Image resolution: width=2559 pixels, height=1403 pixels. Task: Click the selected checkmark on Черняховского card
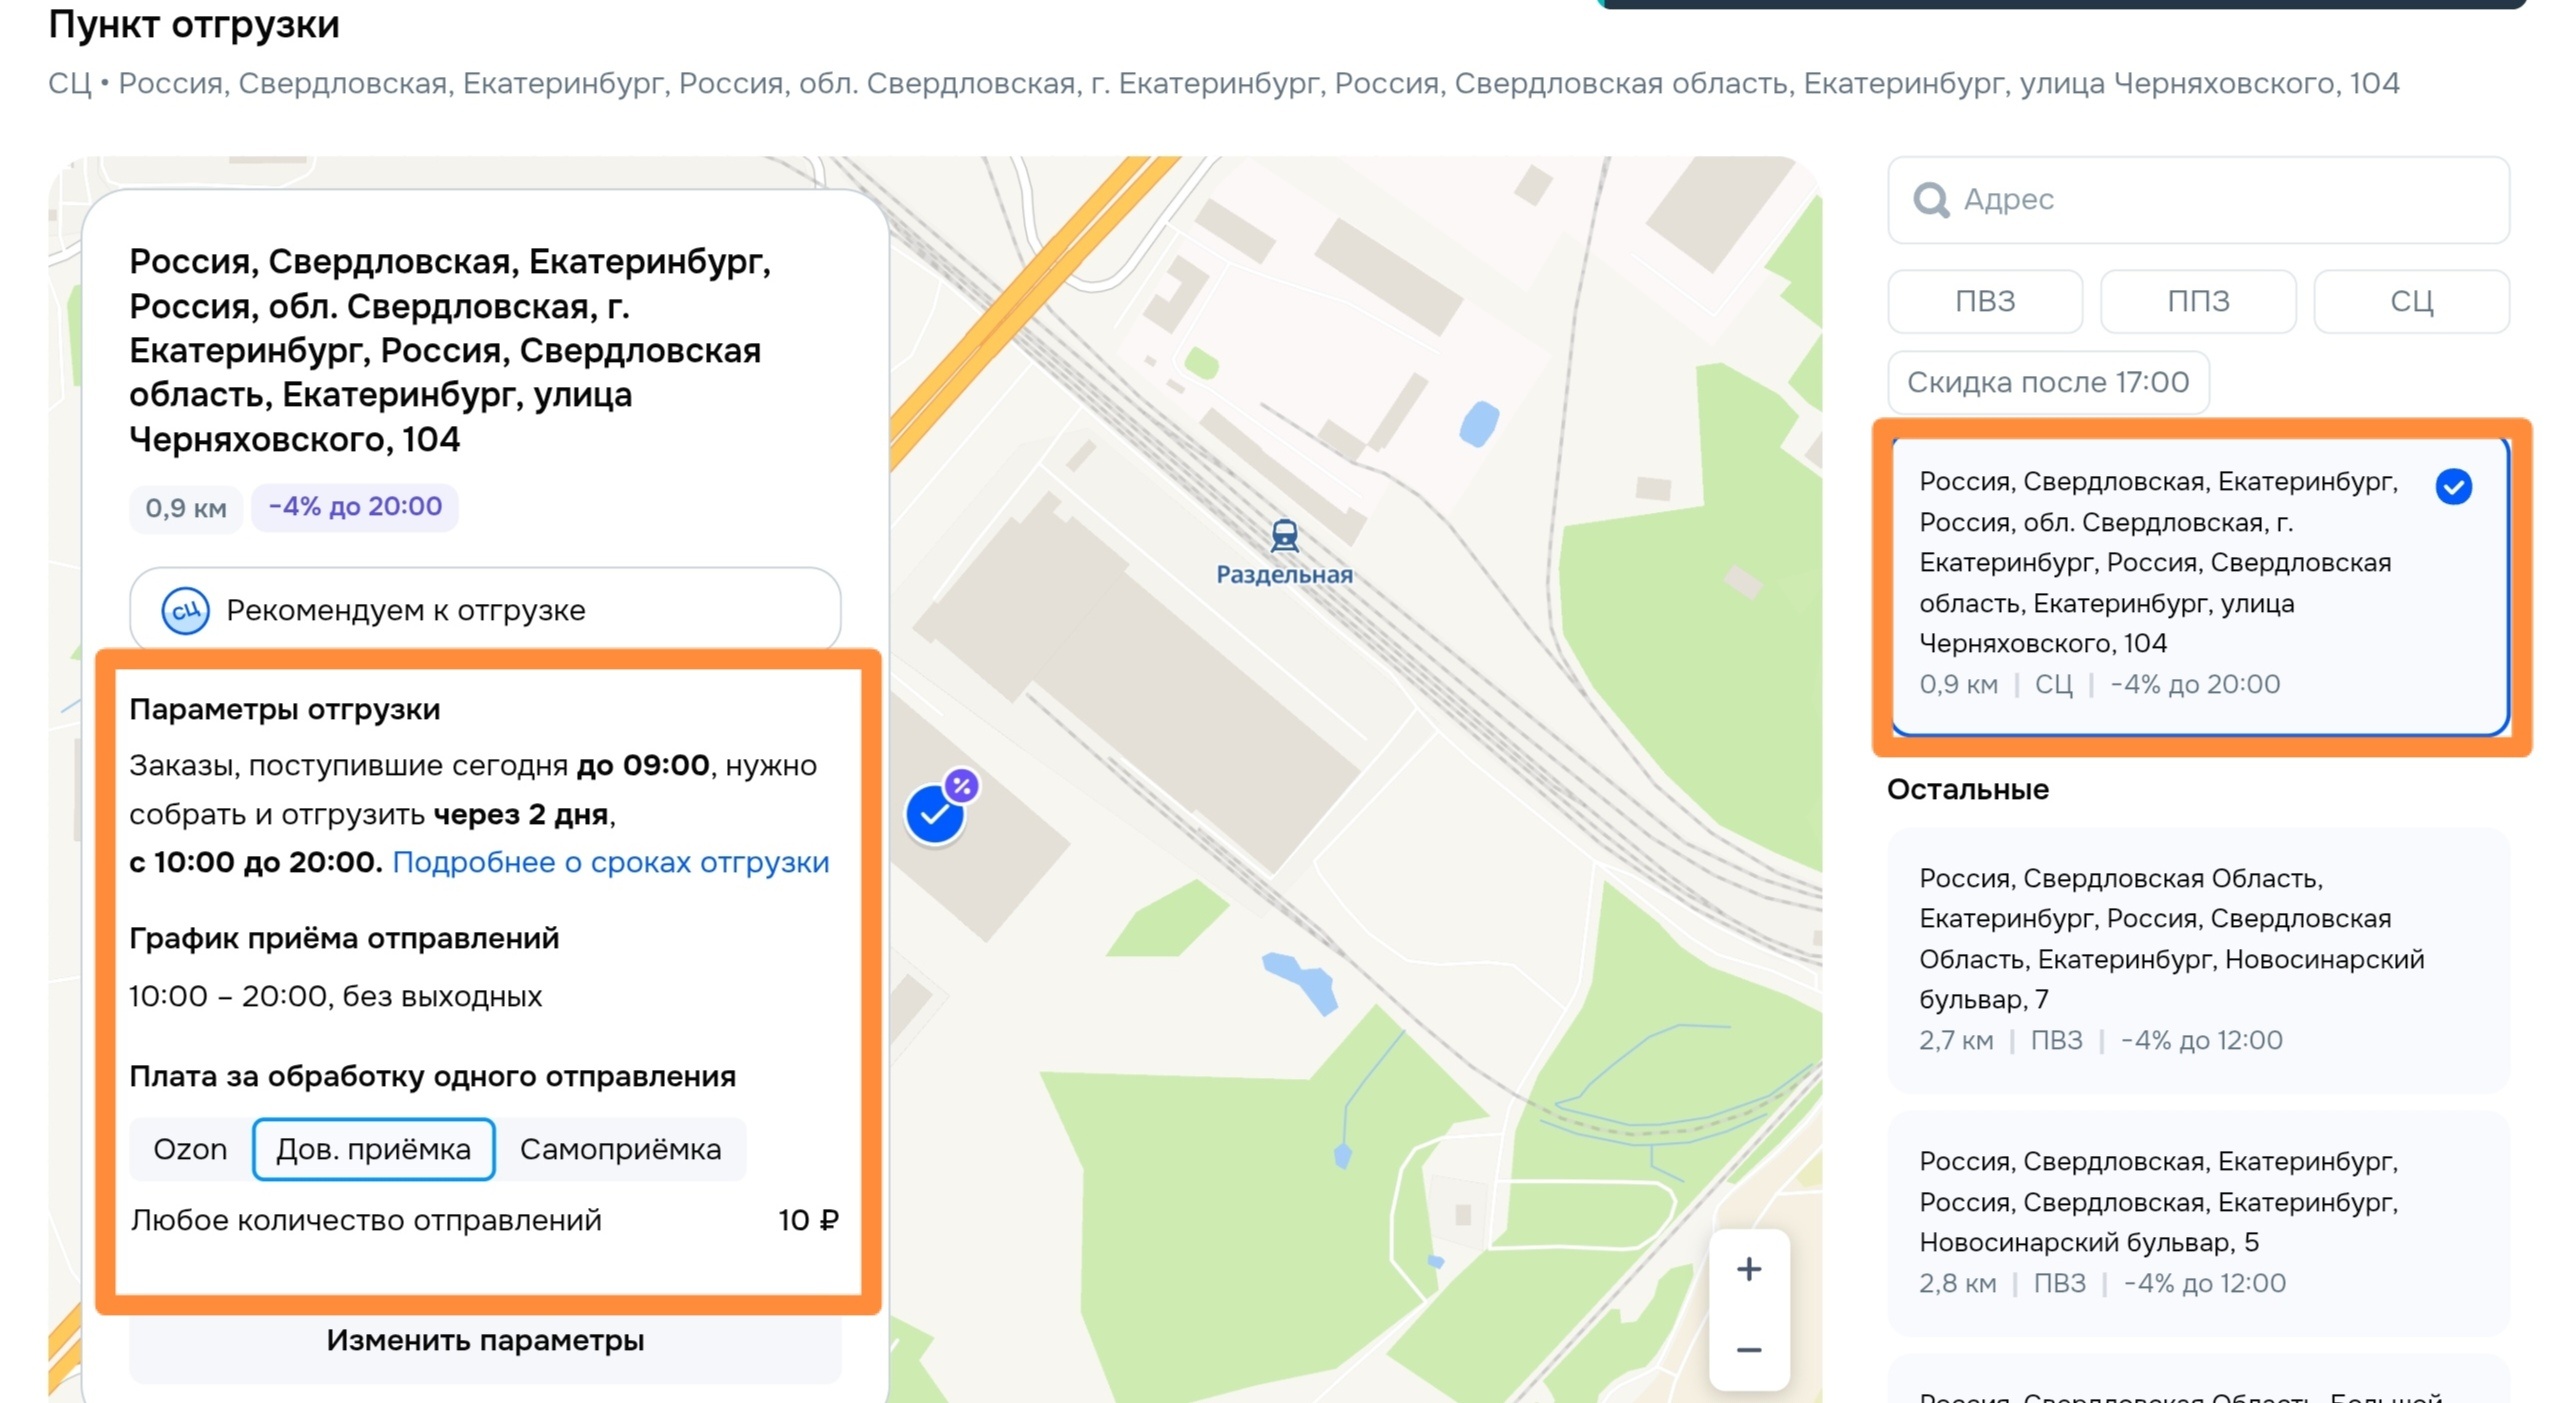2453,487
